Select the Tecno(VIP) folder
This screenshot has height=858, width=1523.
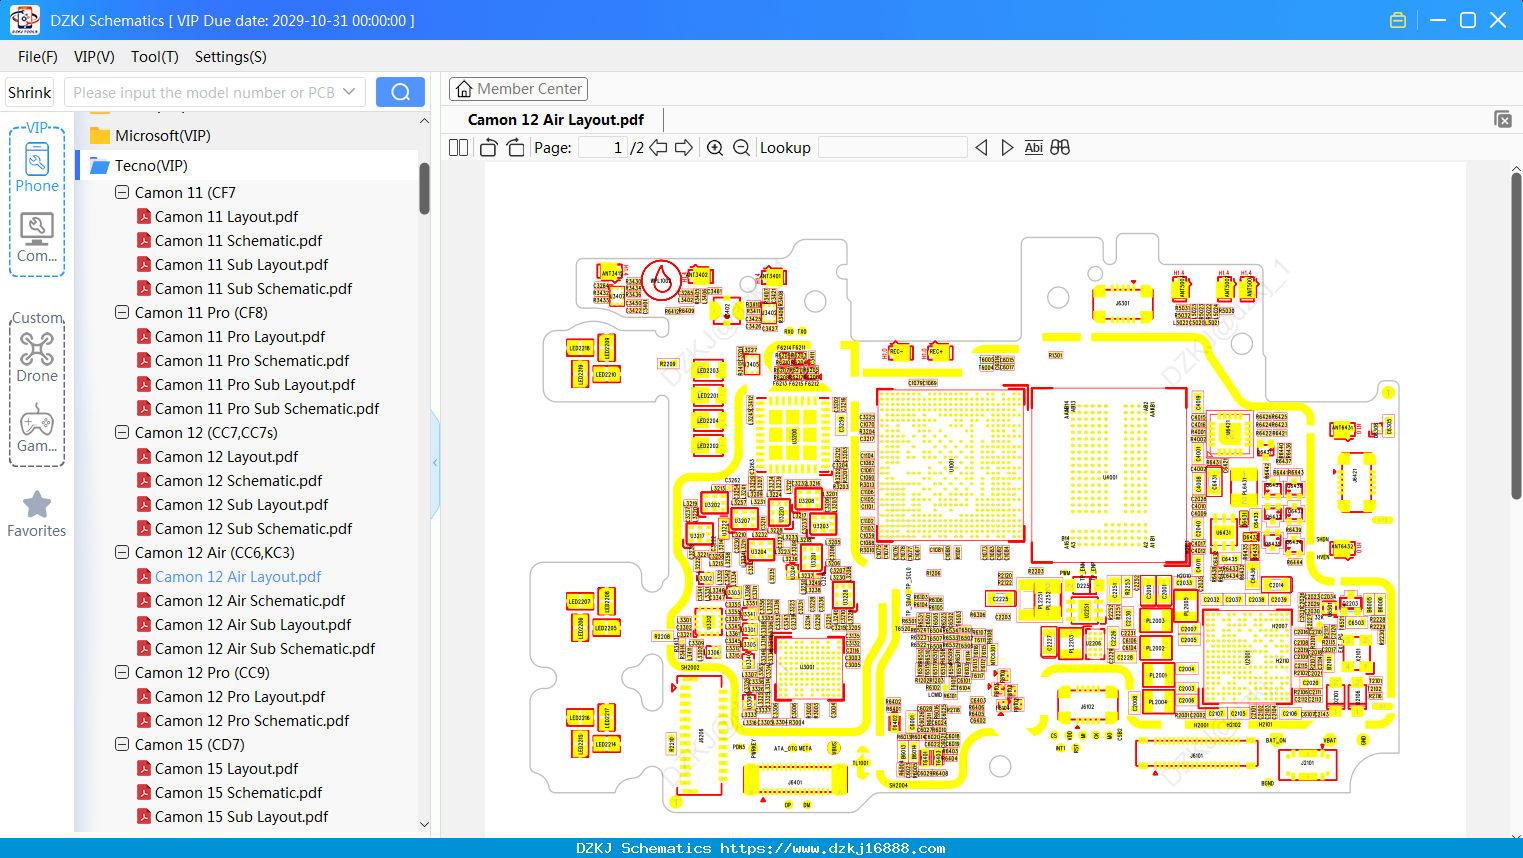tap(151, 166)
